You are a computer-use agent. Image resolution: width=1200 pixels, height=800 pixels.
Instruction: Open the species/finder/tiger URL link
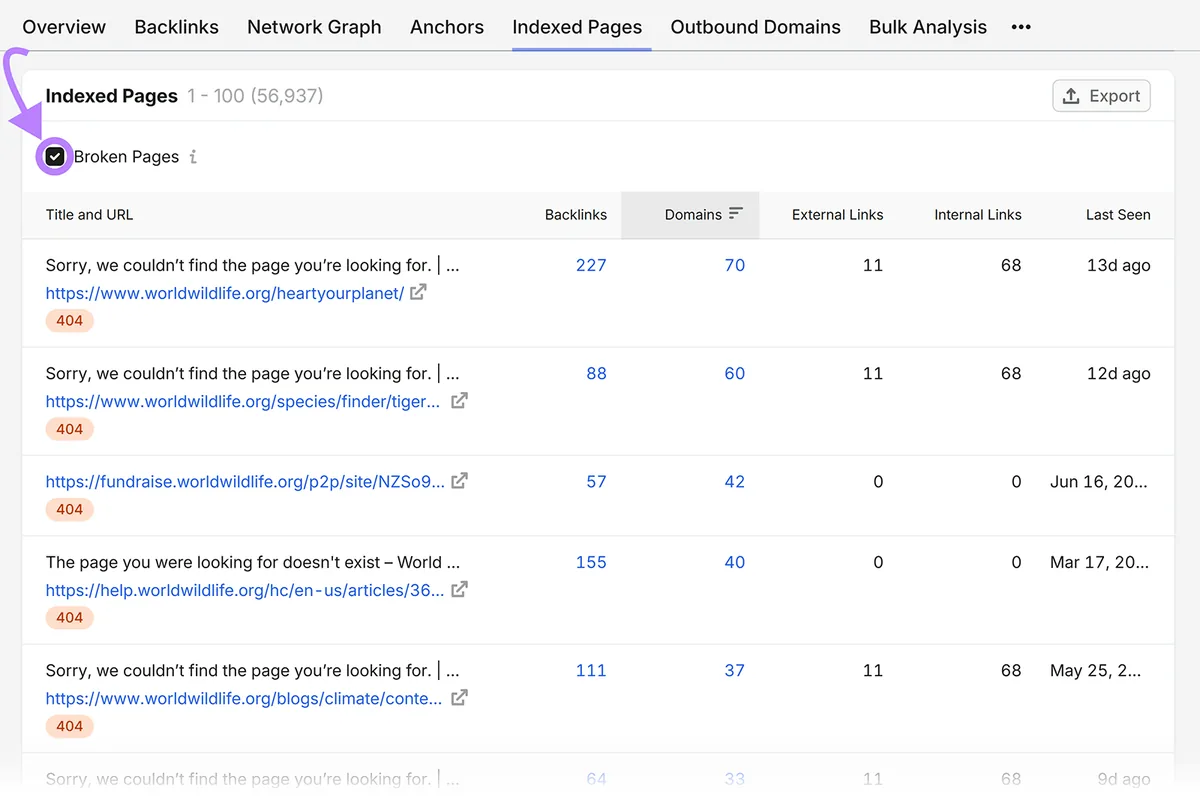[243, 401]
